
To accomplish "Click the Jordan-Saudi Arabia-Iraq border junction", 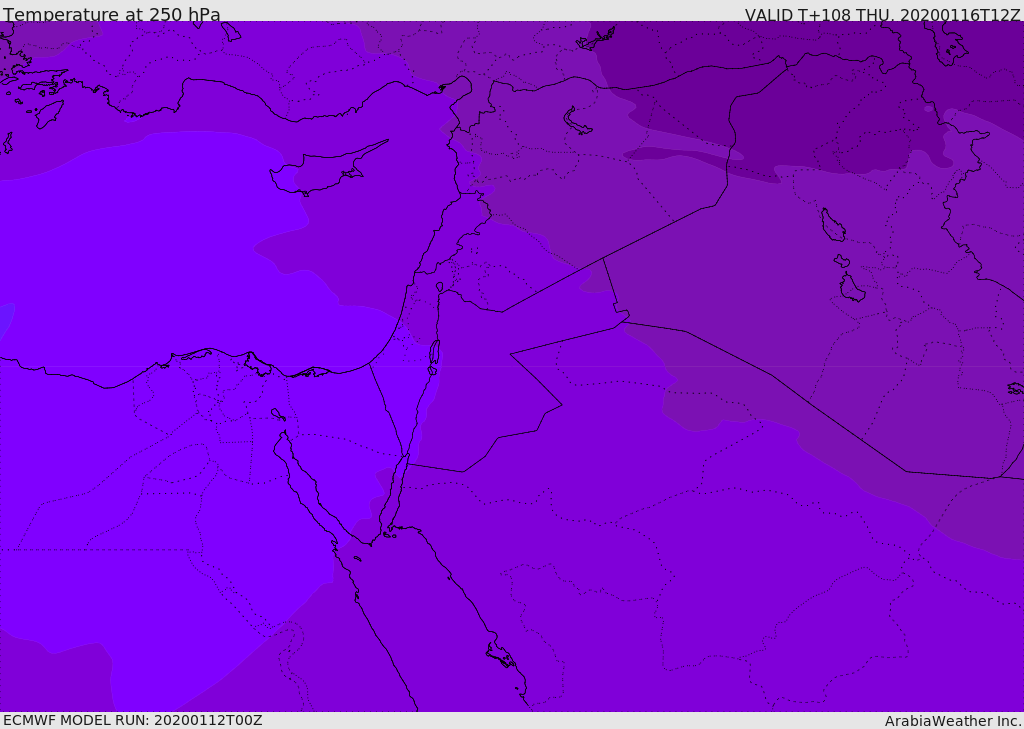I will pos(622,321).
